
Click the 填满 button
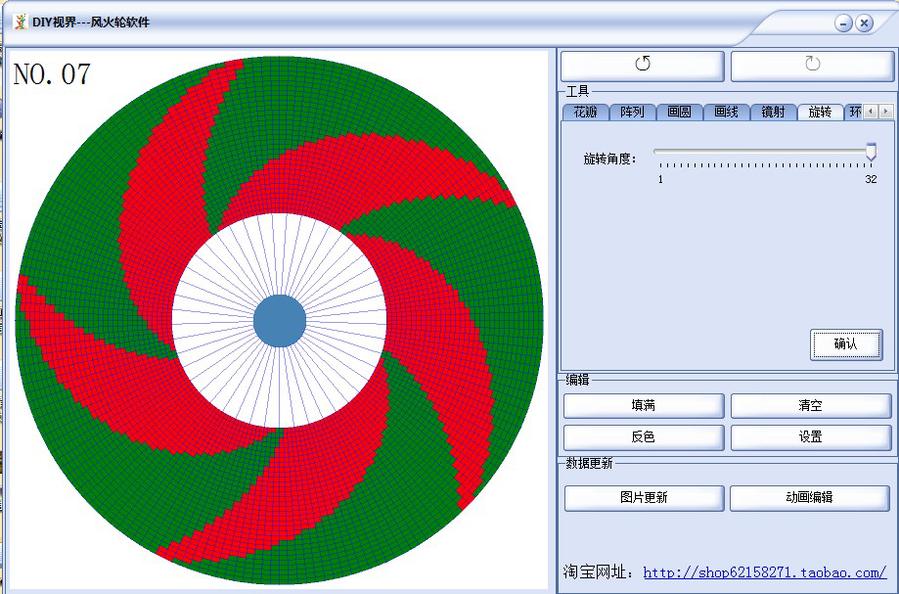click(643, 406)
